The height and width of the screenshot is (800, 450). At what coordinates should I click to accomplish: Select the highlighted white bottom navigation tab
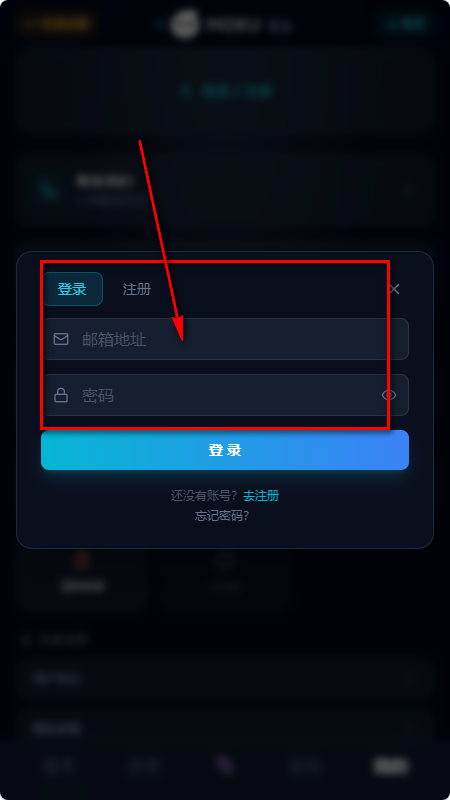coord(391,766)
